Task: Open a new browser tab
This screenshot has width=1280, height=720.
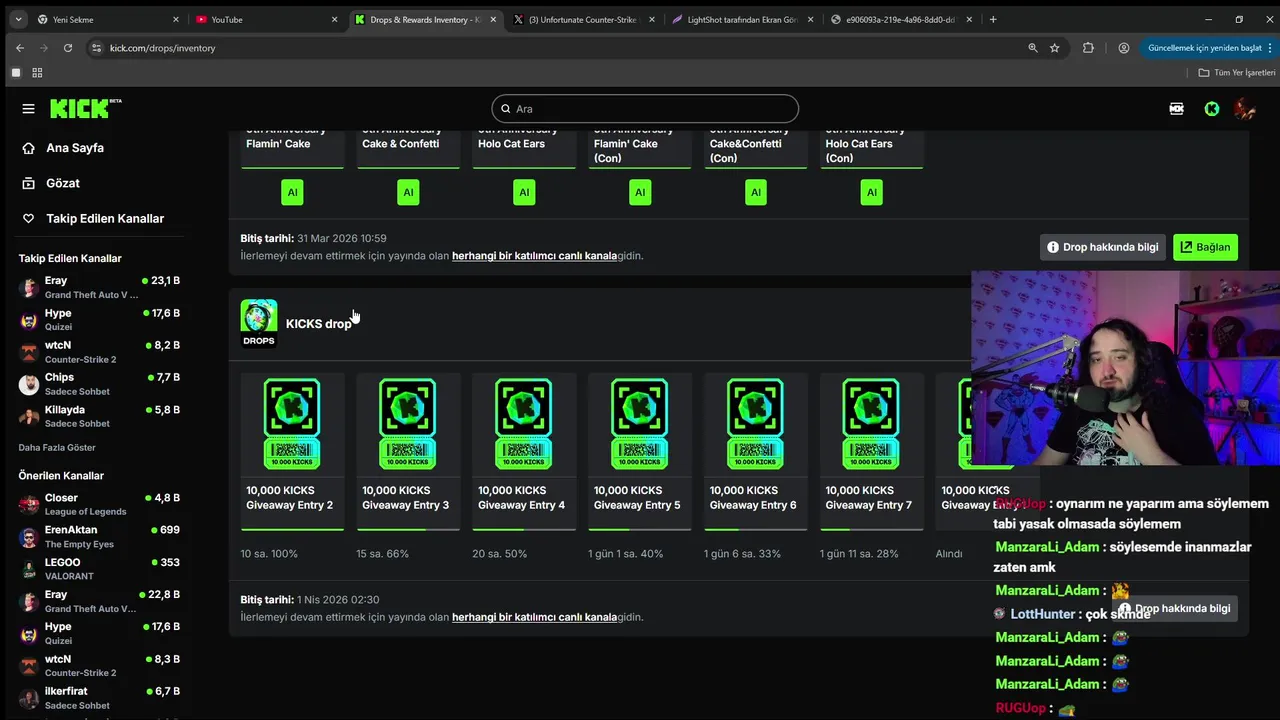Action: (993, 19)
